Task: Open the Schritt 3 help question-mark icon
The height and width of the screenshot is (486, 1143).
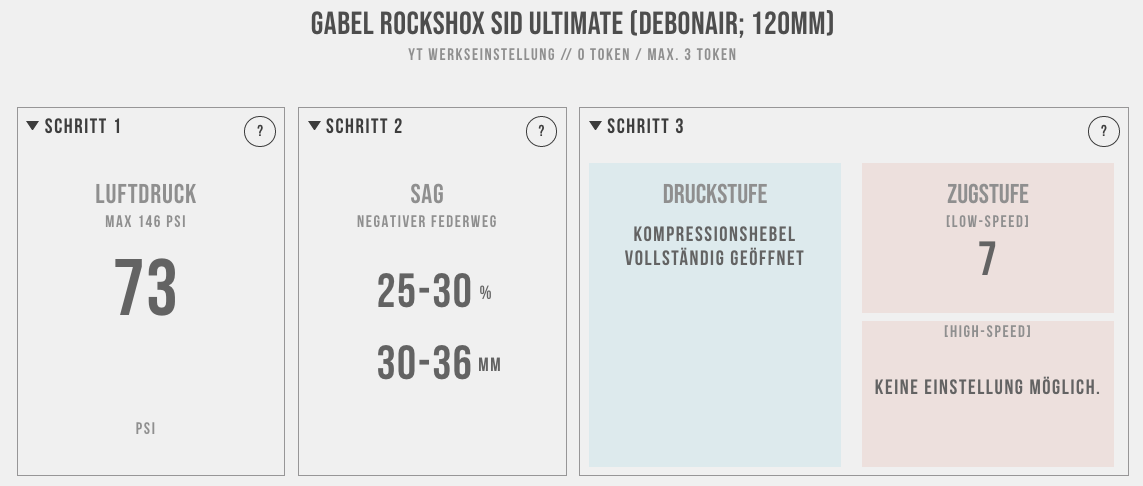Action: pos(1104,132)
